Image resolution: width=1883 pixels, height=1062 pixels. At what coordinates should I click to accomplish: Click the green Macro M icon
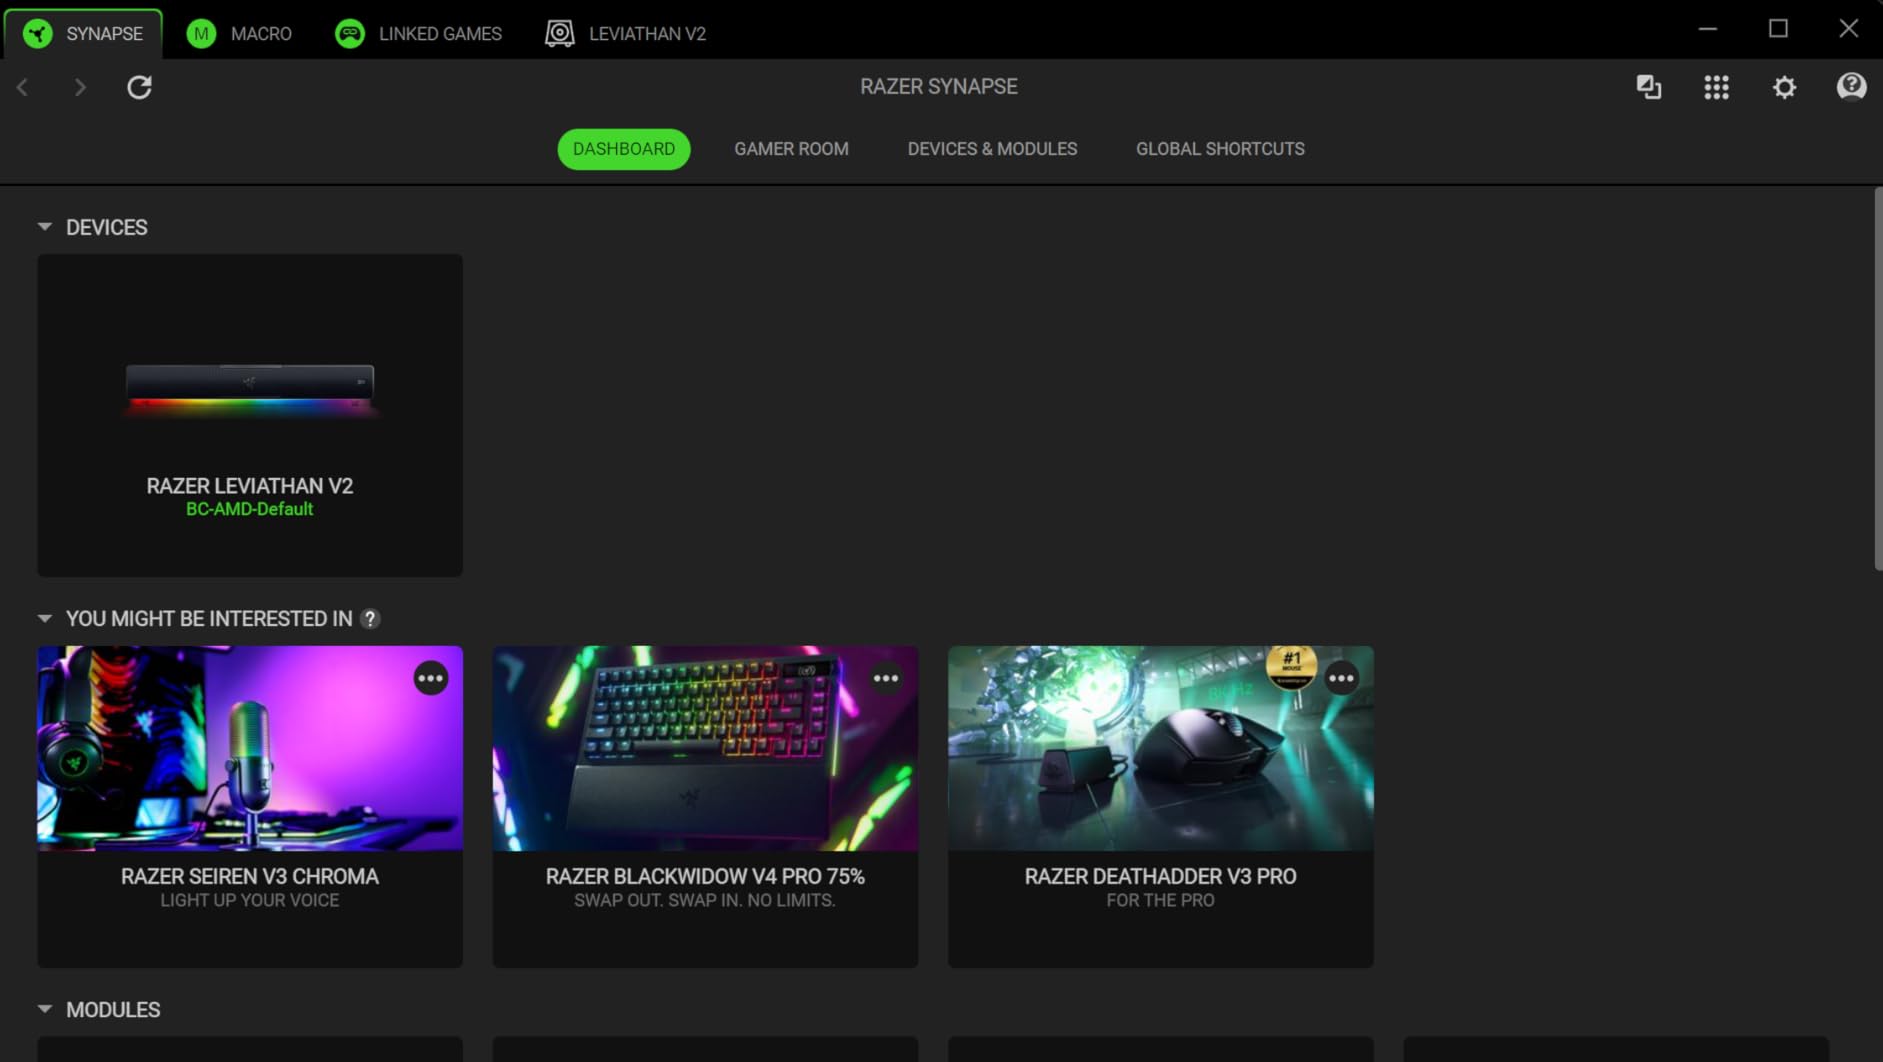coord(201,34)
